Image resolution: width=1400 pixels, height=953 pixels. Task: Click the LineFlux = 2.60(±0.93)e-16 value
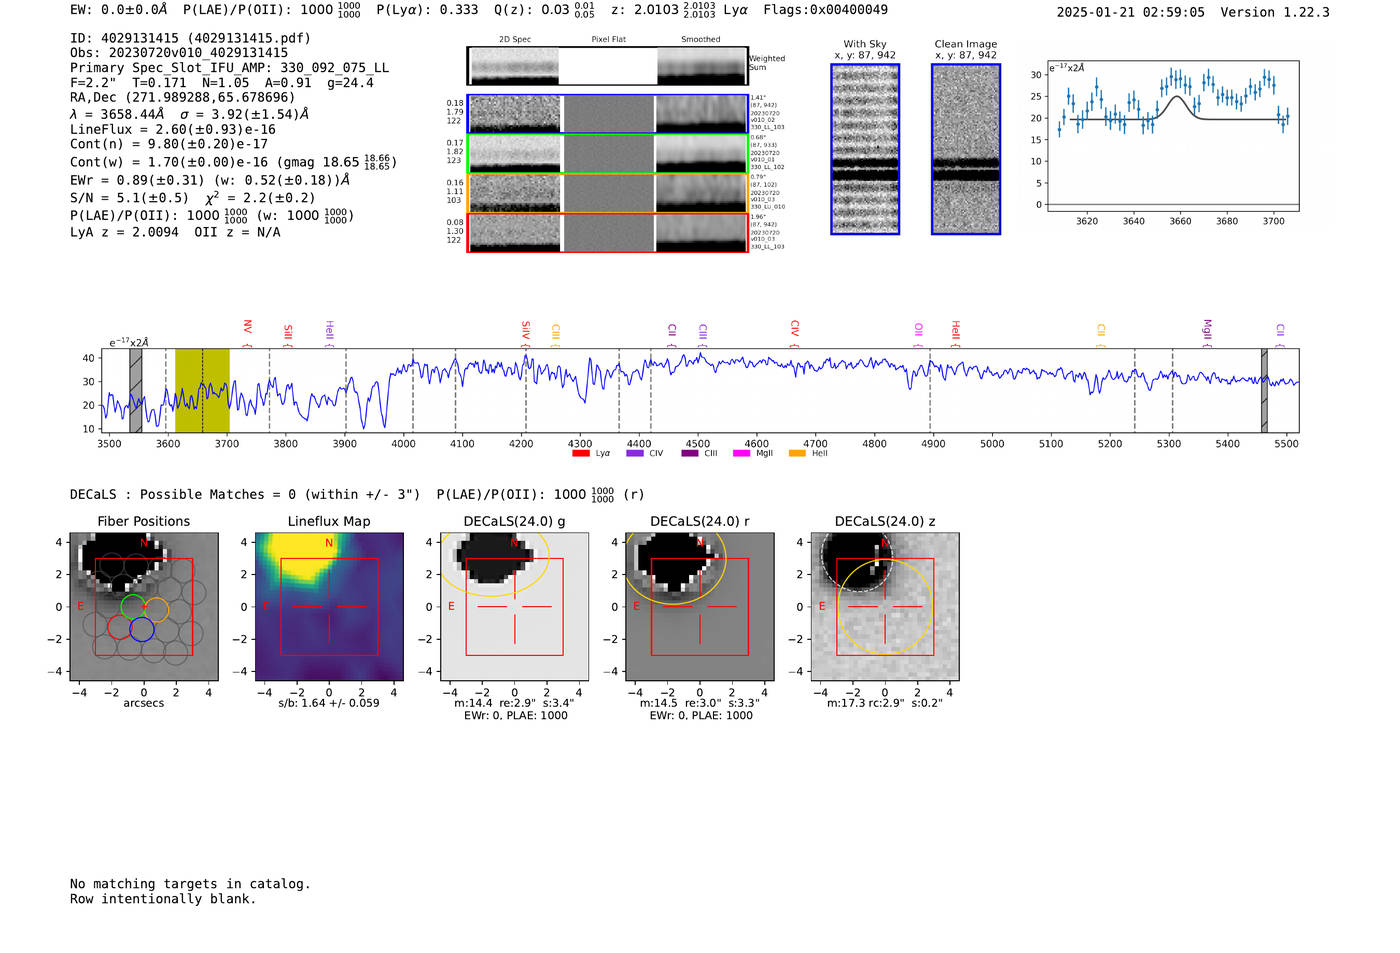pos(173,129)
